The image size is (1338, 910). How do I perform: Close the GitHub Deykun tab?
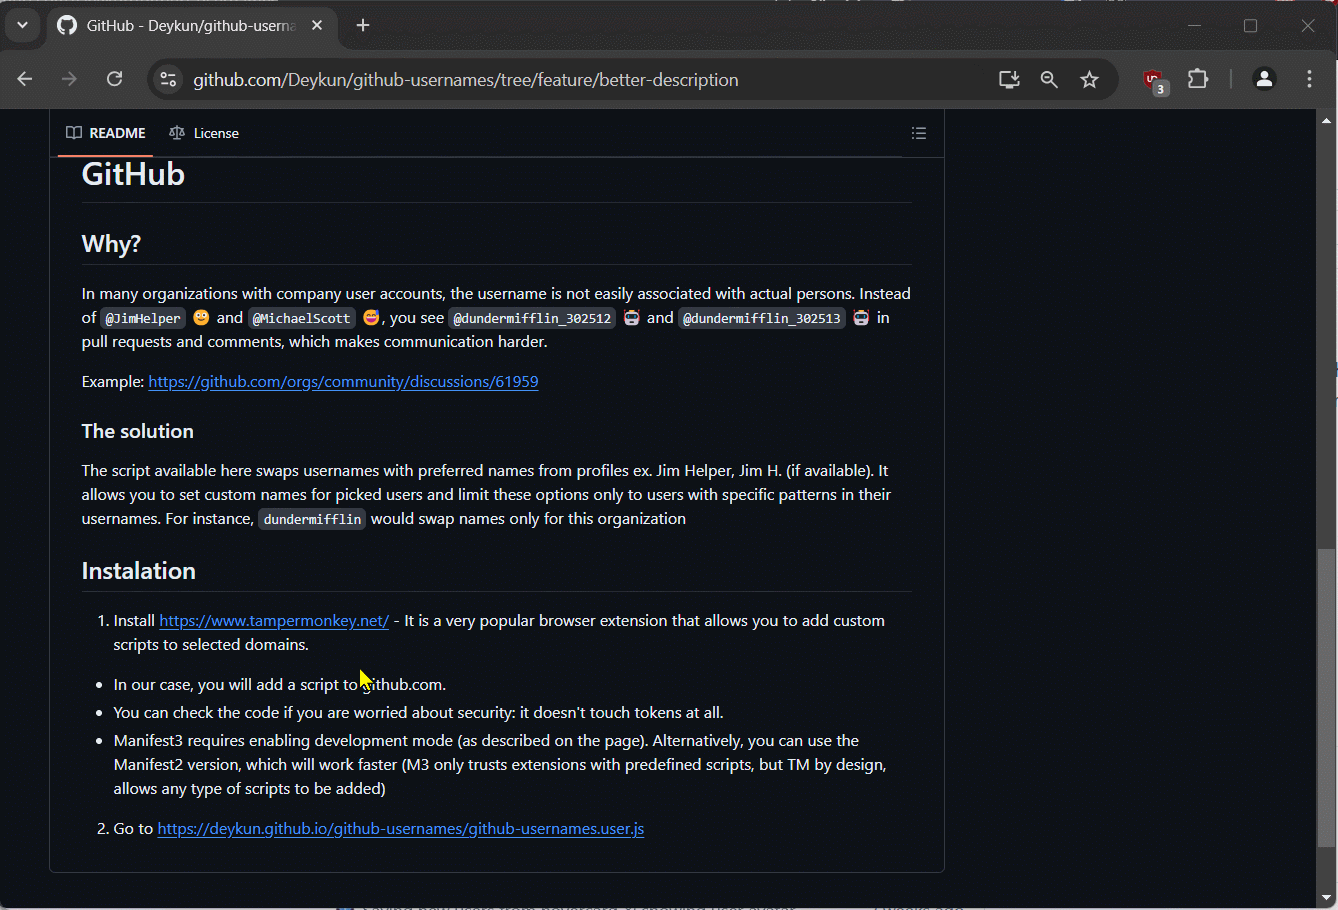[x=317, y=25]
